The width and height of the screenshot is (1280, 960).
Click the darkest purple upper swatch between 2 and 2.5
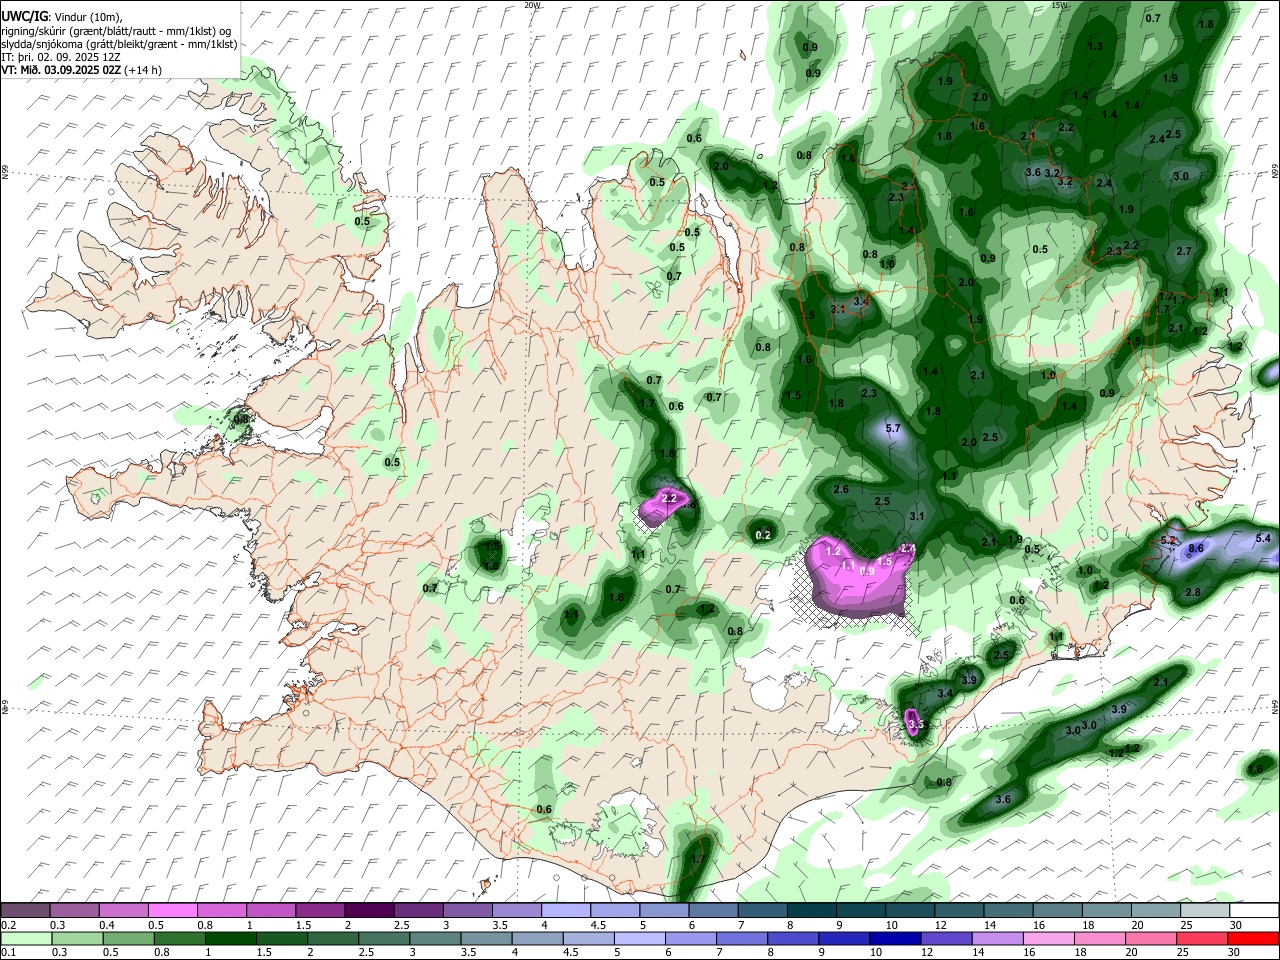[369, 910]
